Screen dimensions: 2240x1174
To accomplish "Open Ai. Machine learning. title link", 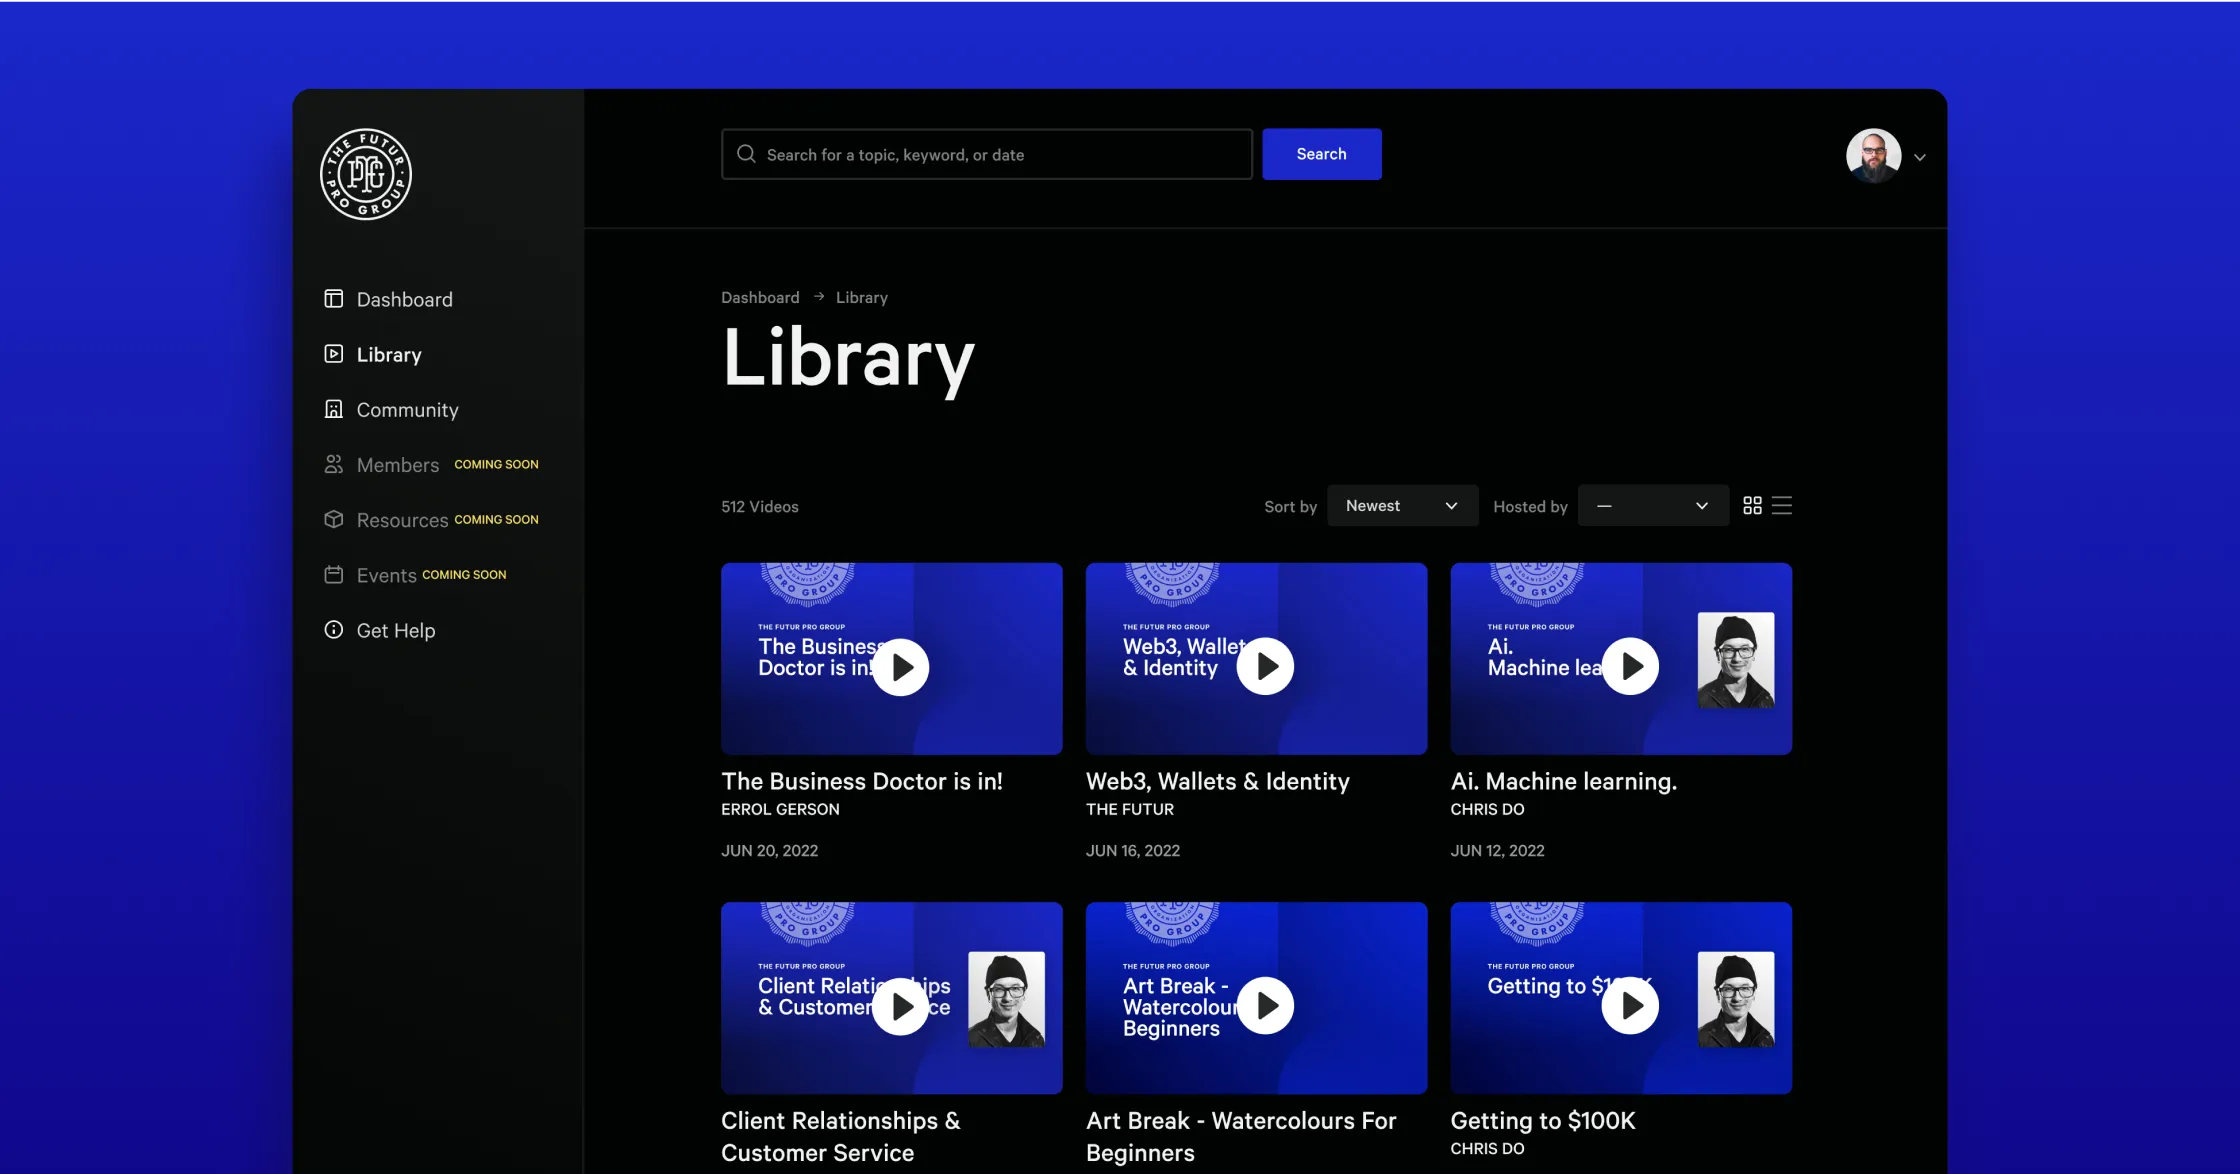I will pos(1564,781).
